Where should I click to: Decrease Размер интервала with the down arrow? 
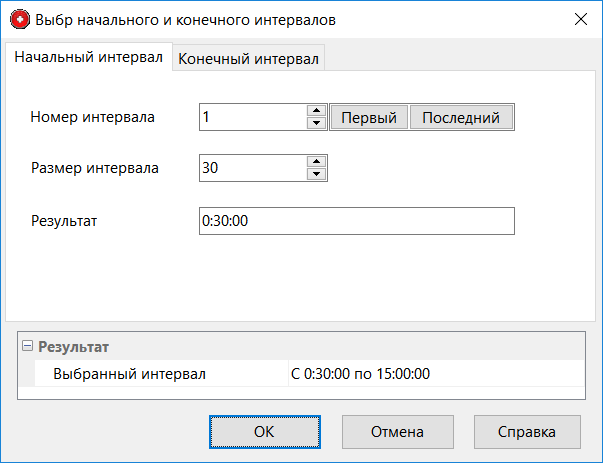tap(317, 174)
